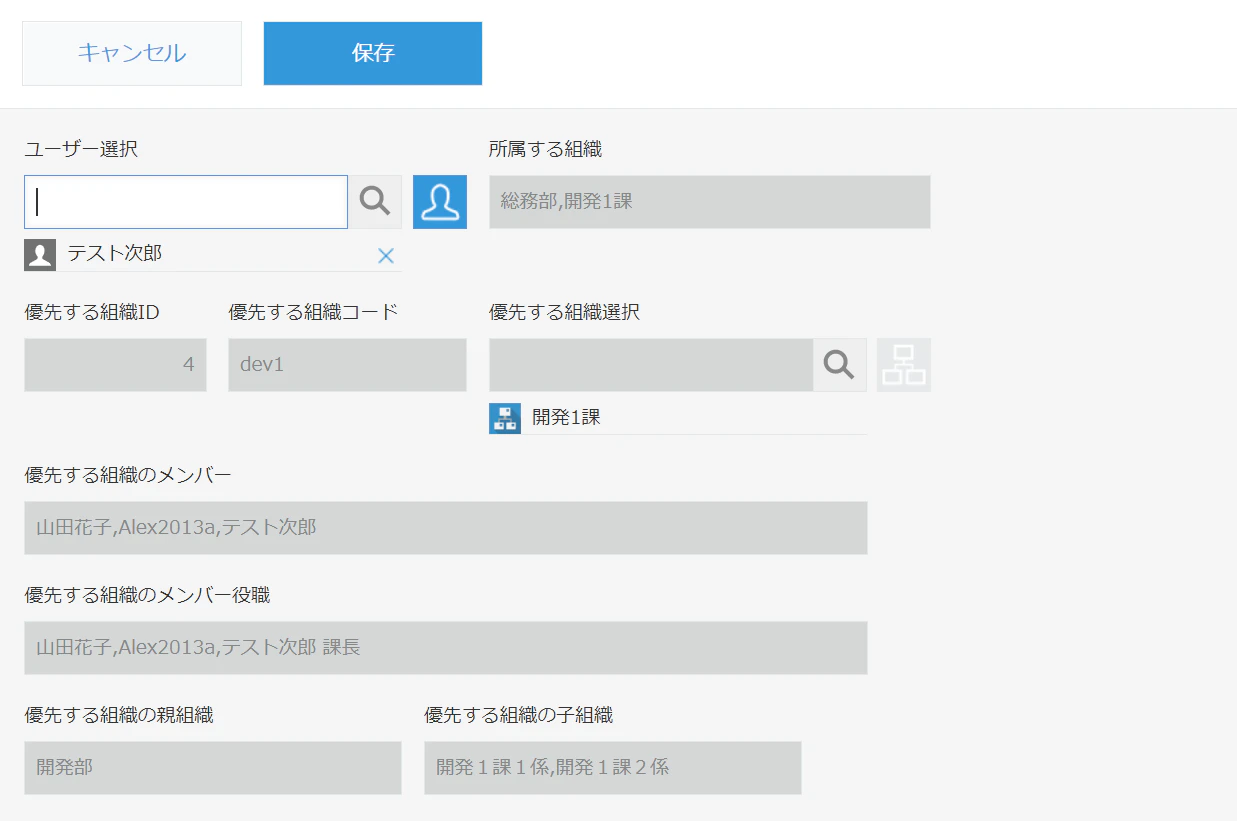The image size is (1237, 821).
Task: Click the 優先する組織の子組織 label
Action: pyautogui.click(x=519, y=715)
